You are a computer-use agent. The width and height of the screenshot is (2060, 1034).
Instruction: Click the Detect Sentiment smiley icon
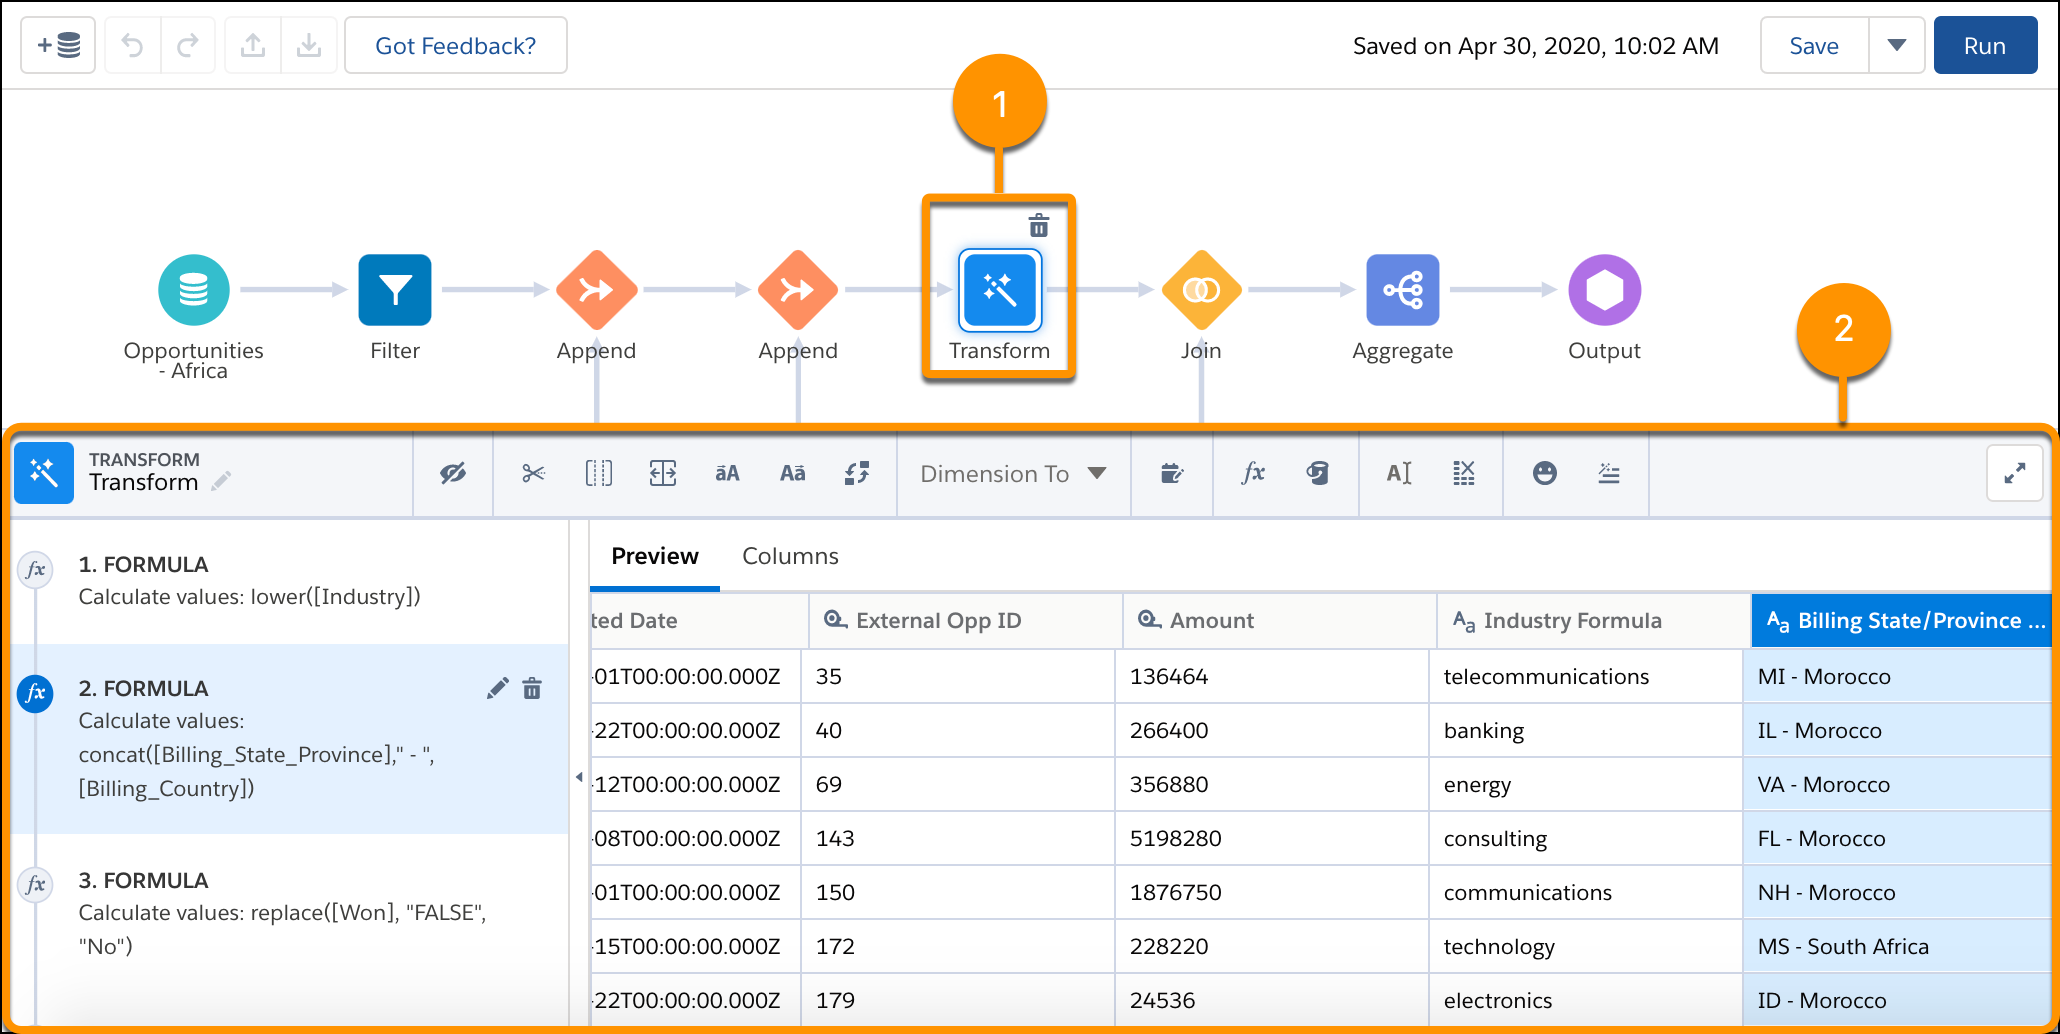pyautogui.click(x=1544, y=473)
